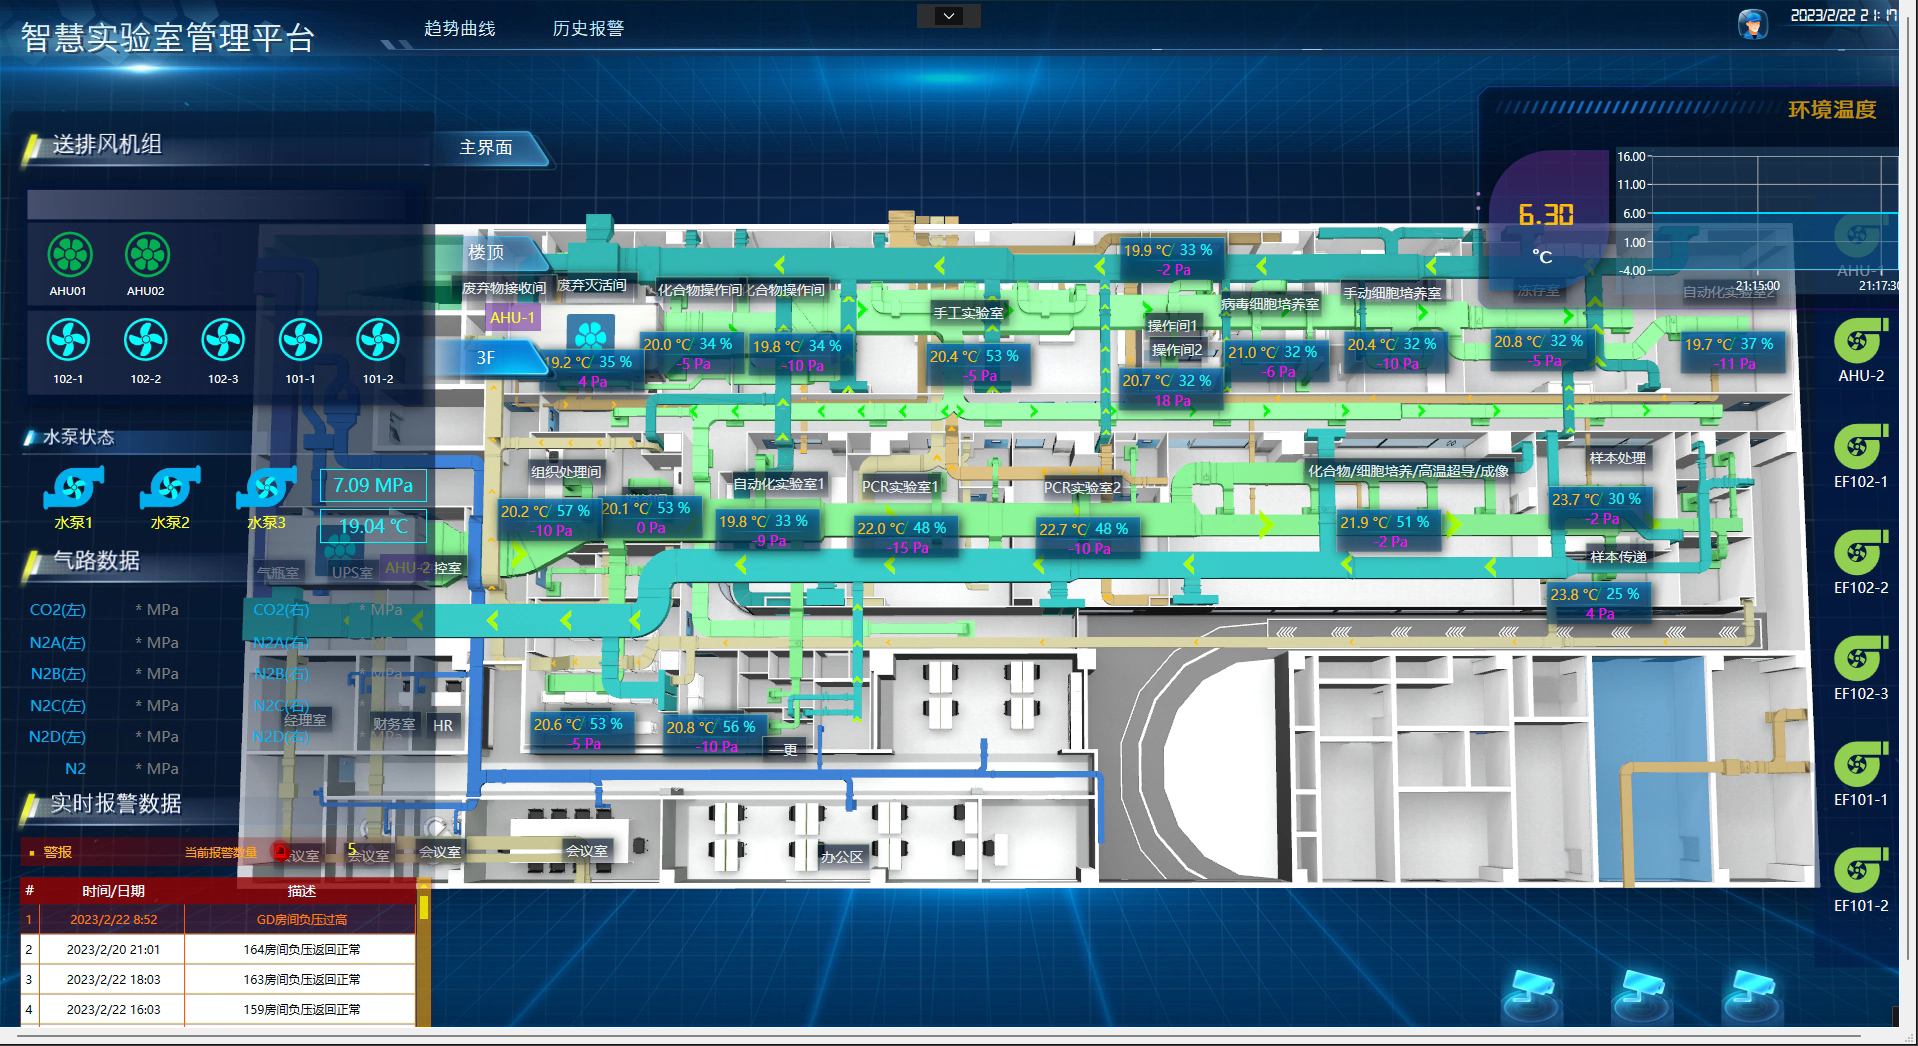Click the N2B(左) gas reading label
This screenshot has height=1046, width=1918.
click(58, 674)
